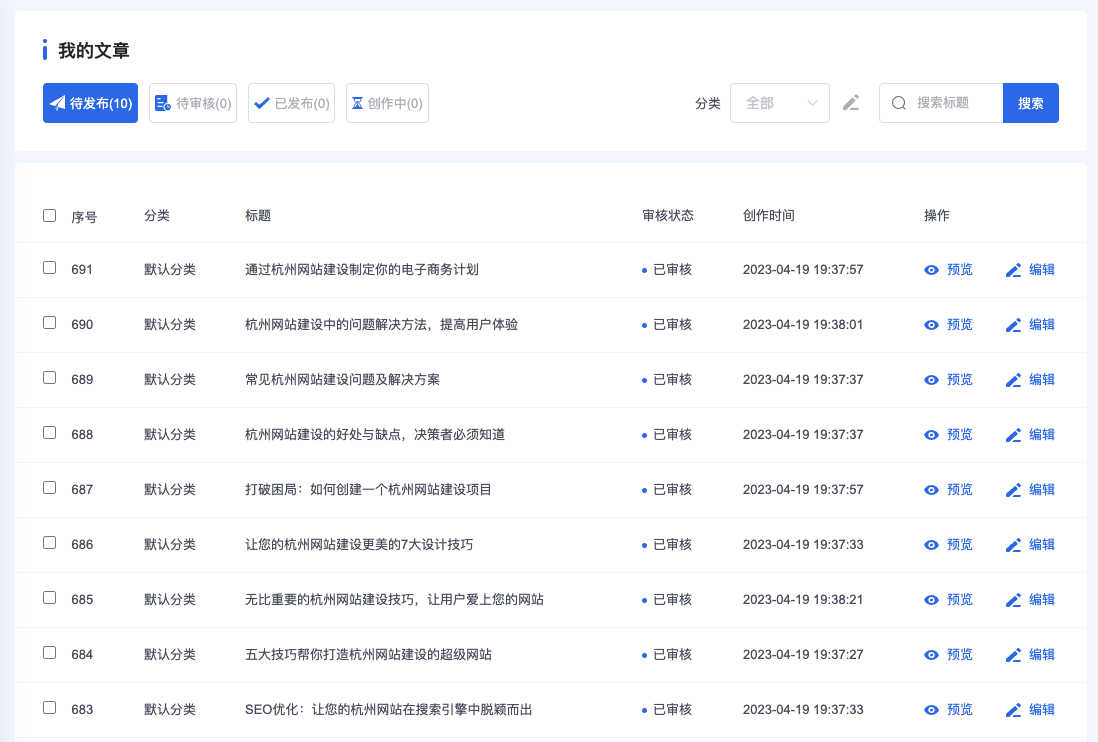Click 预览 link for article 691
This screenshot has height=742, width=1098.
pos(959,270)
